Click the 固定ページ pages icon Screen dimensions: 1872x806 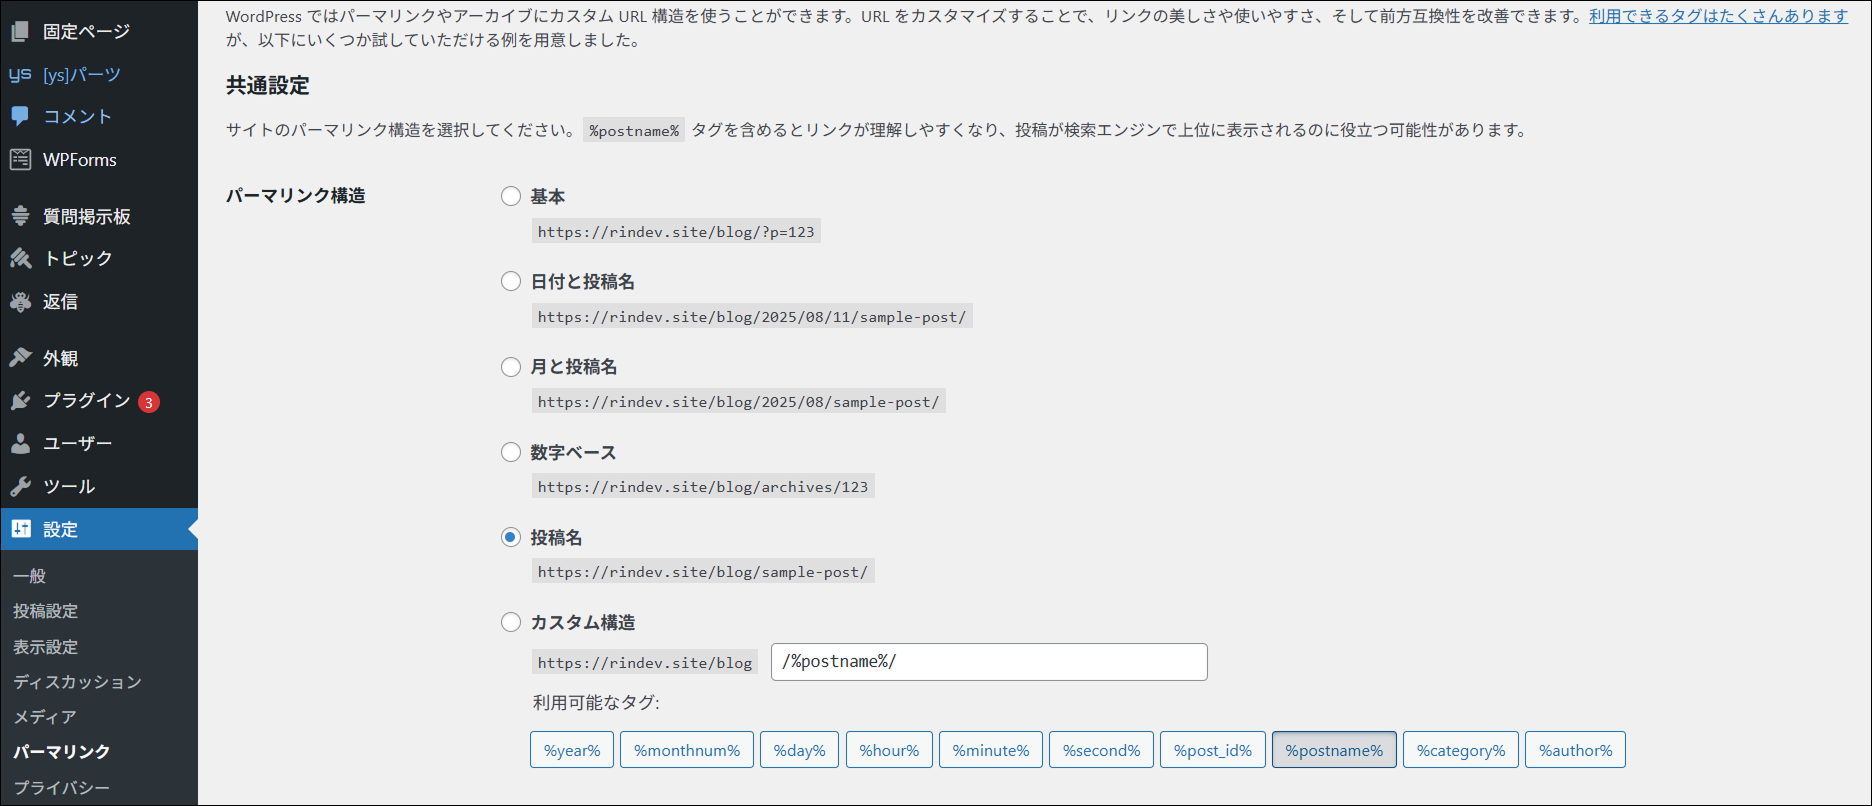[20, 32]
